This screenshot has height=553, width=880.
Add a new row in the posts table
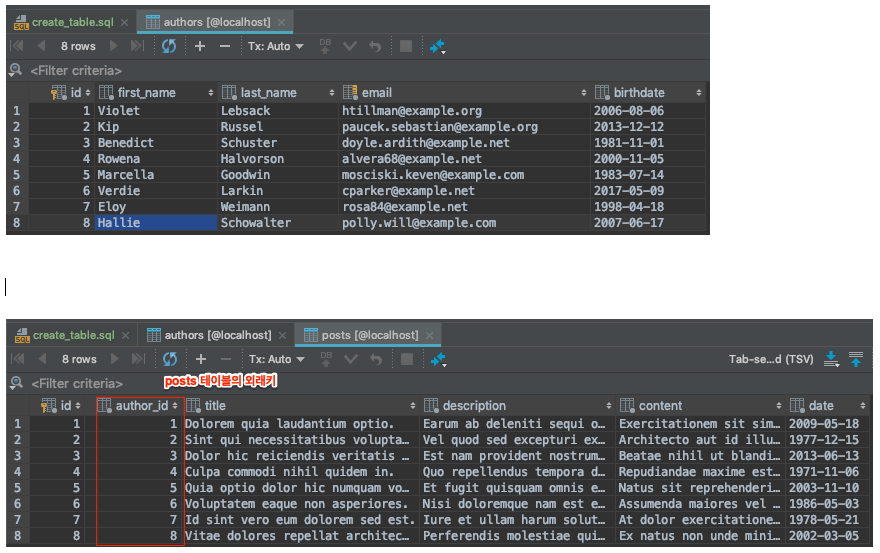click(x=200, y=359)
